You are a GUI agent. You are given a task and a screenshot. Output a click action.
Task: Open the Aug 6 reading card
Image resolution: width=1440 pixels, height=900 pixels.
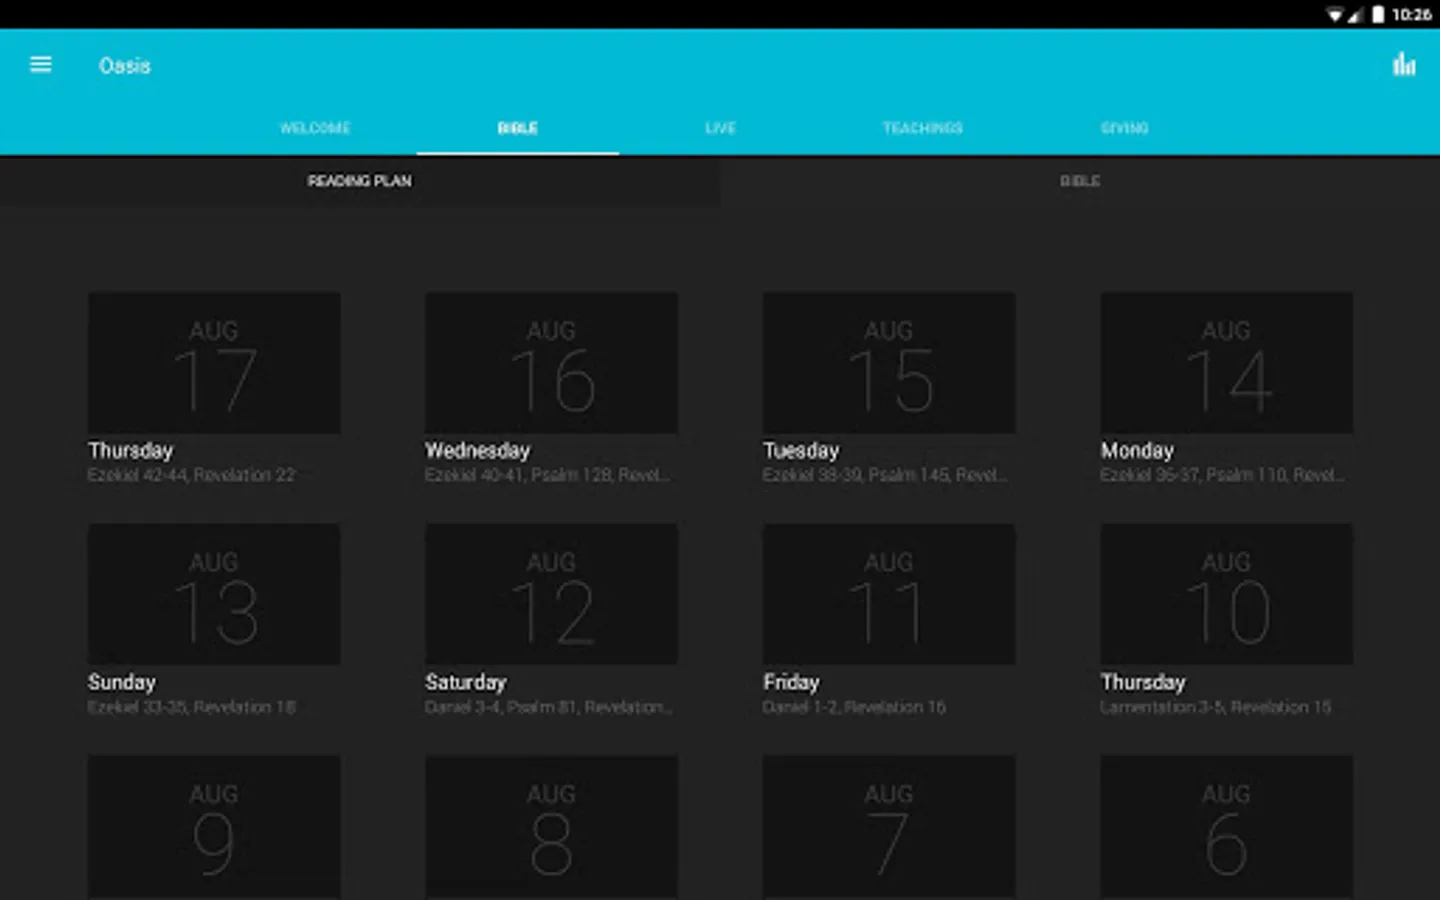coord(1227,827)
